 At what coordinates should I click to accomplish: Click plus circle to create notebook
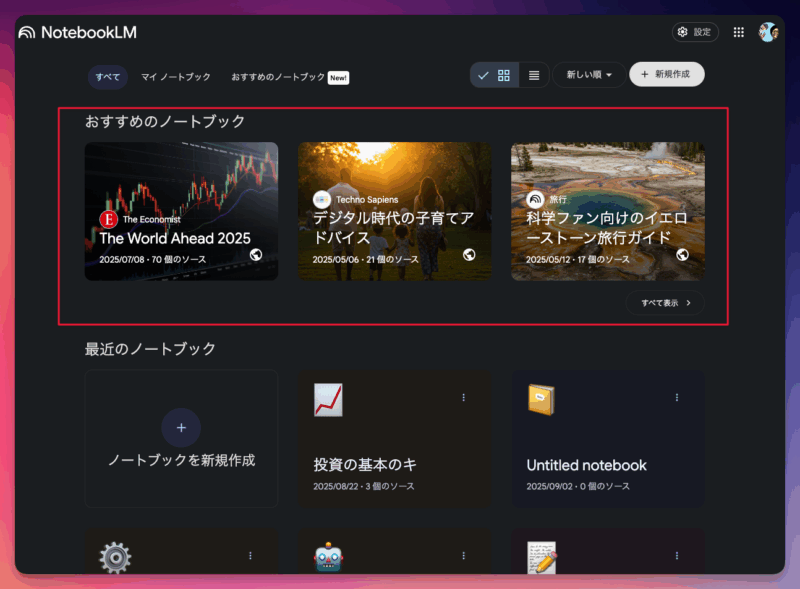pos(181,428)
